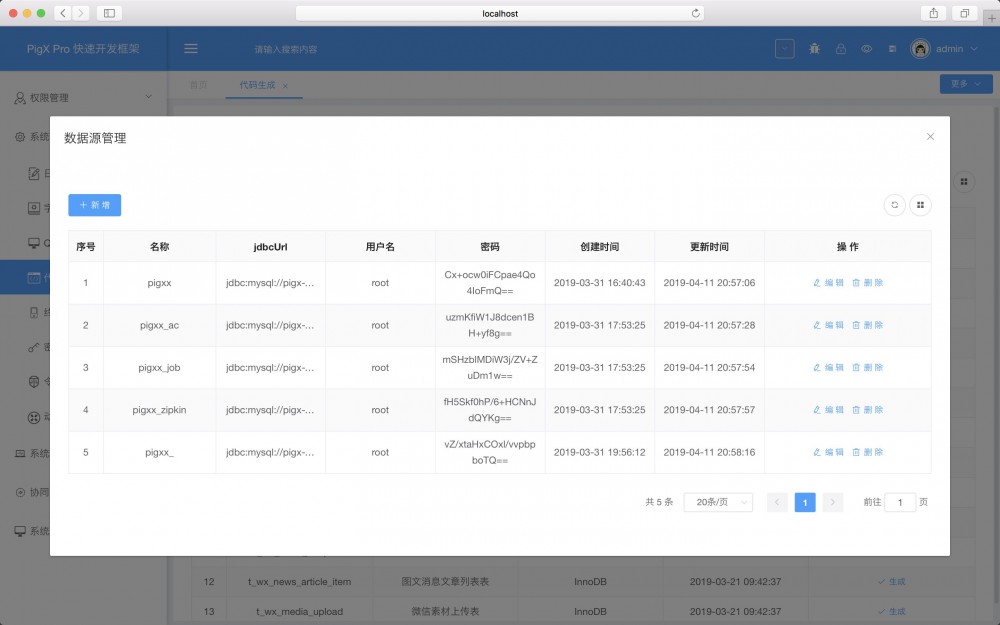Refresh the data source table
This screenshot has height=625, width=1000.
(x=894, y=205)
